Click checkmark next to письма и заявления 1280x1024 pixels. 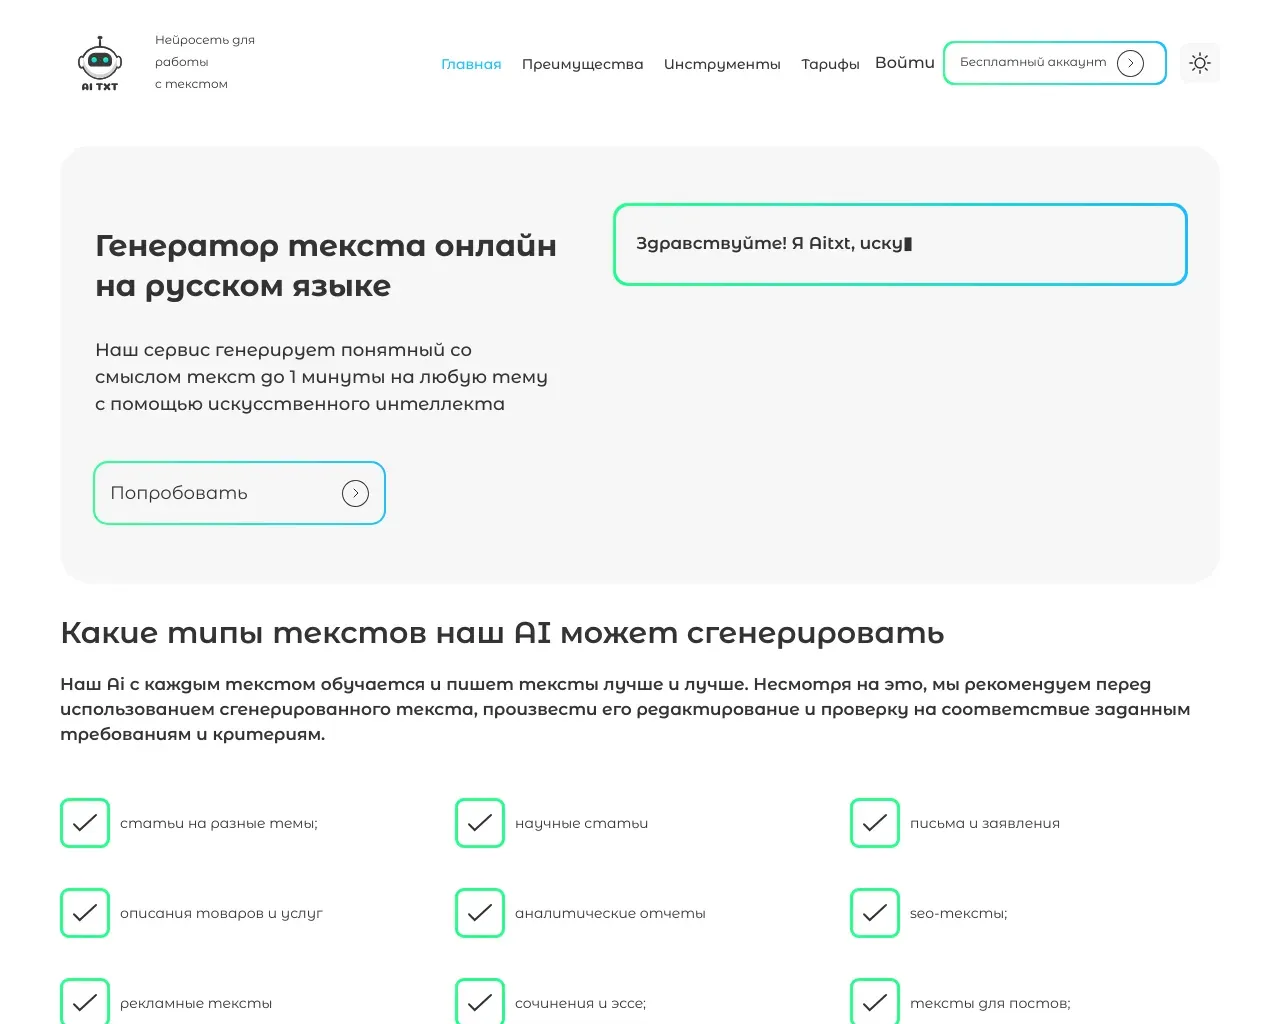click(x=875, y=823)
